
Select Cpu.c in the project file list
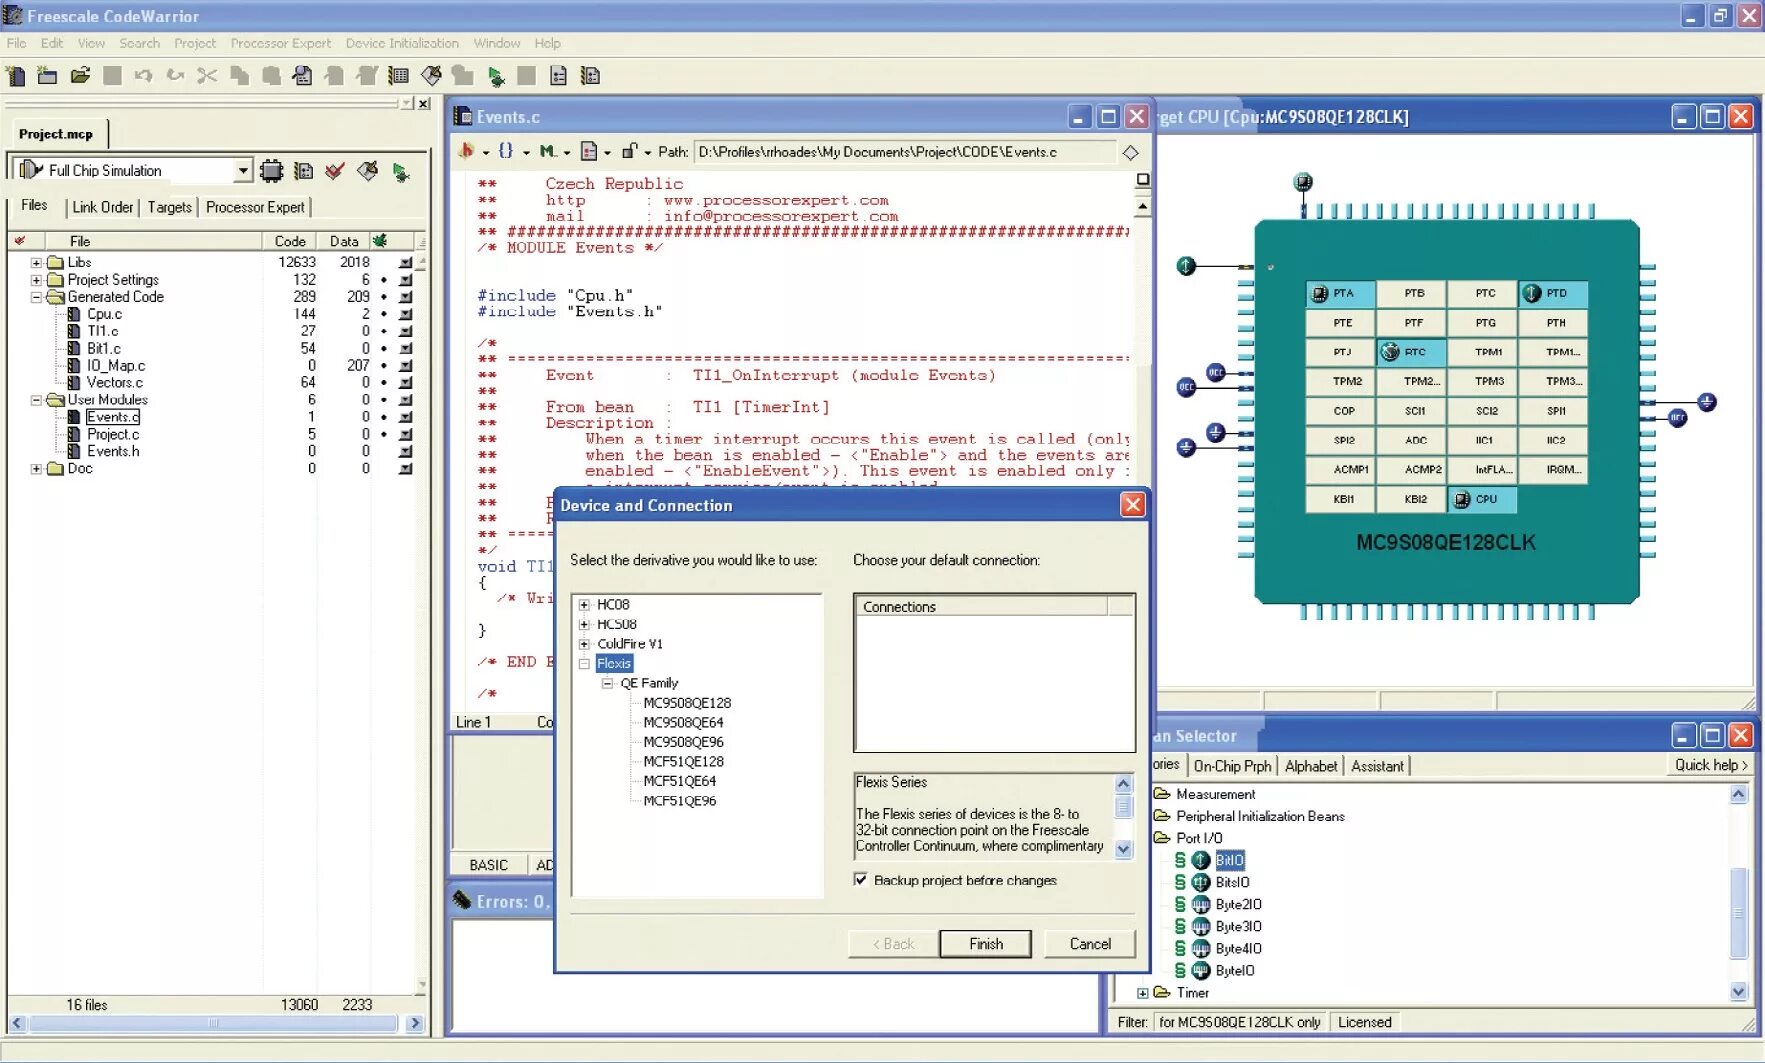(104, 314)
